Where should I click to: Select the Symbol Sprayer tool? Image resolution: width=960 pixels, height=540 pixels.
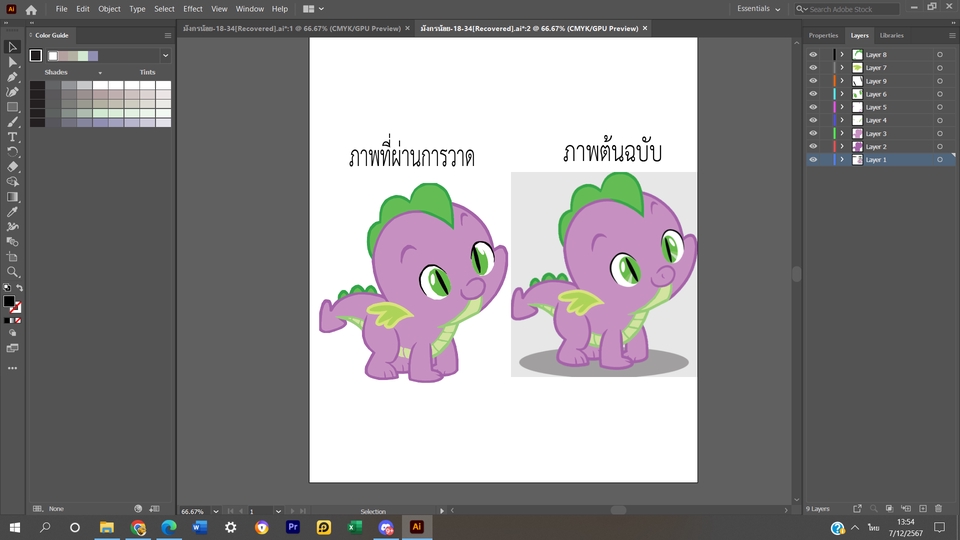pyautogui.click(x=12, y=227)
